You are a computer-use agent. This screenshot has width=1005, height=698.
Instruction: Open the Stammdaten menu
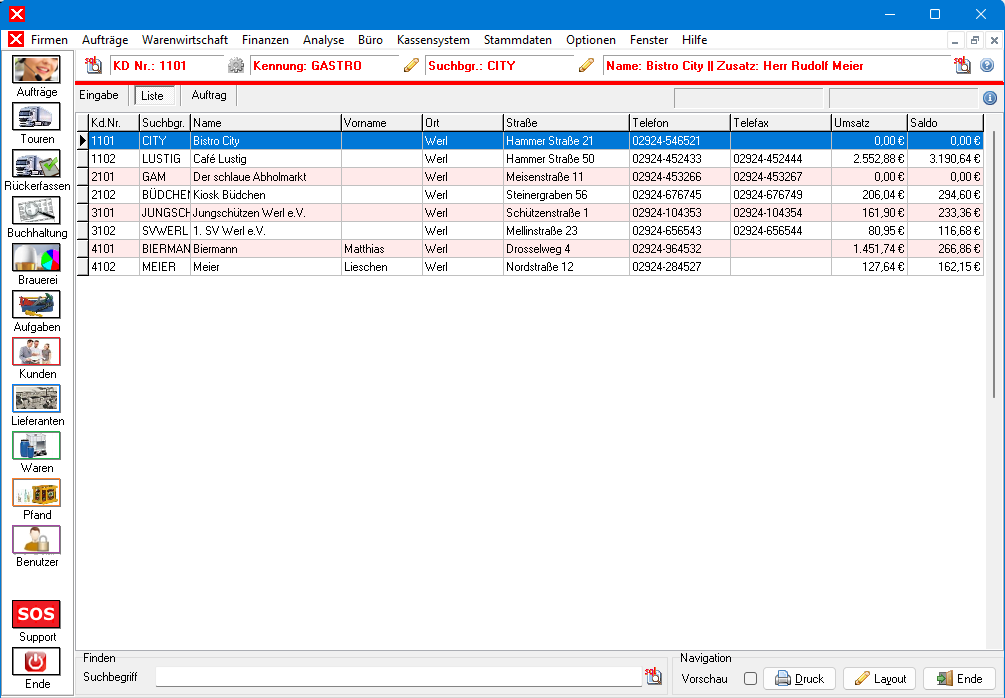[517, 40]
